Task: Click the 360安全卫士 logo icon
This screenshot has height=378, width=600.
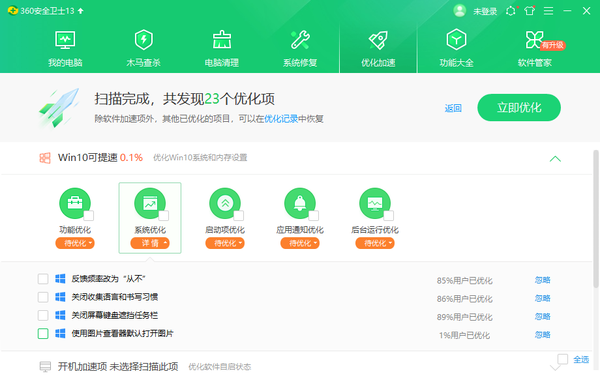Action: coord(13,11)
